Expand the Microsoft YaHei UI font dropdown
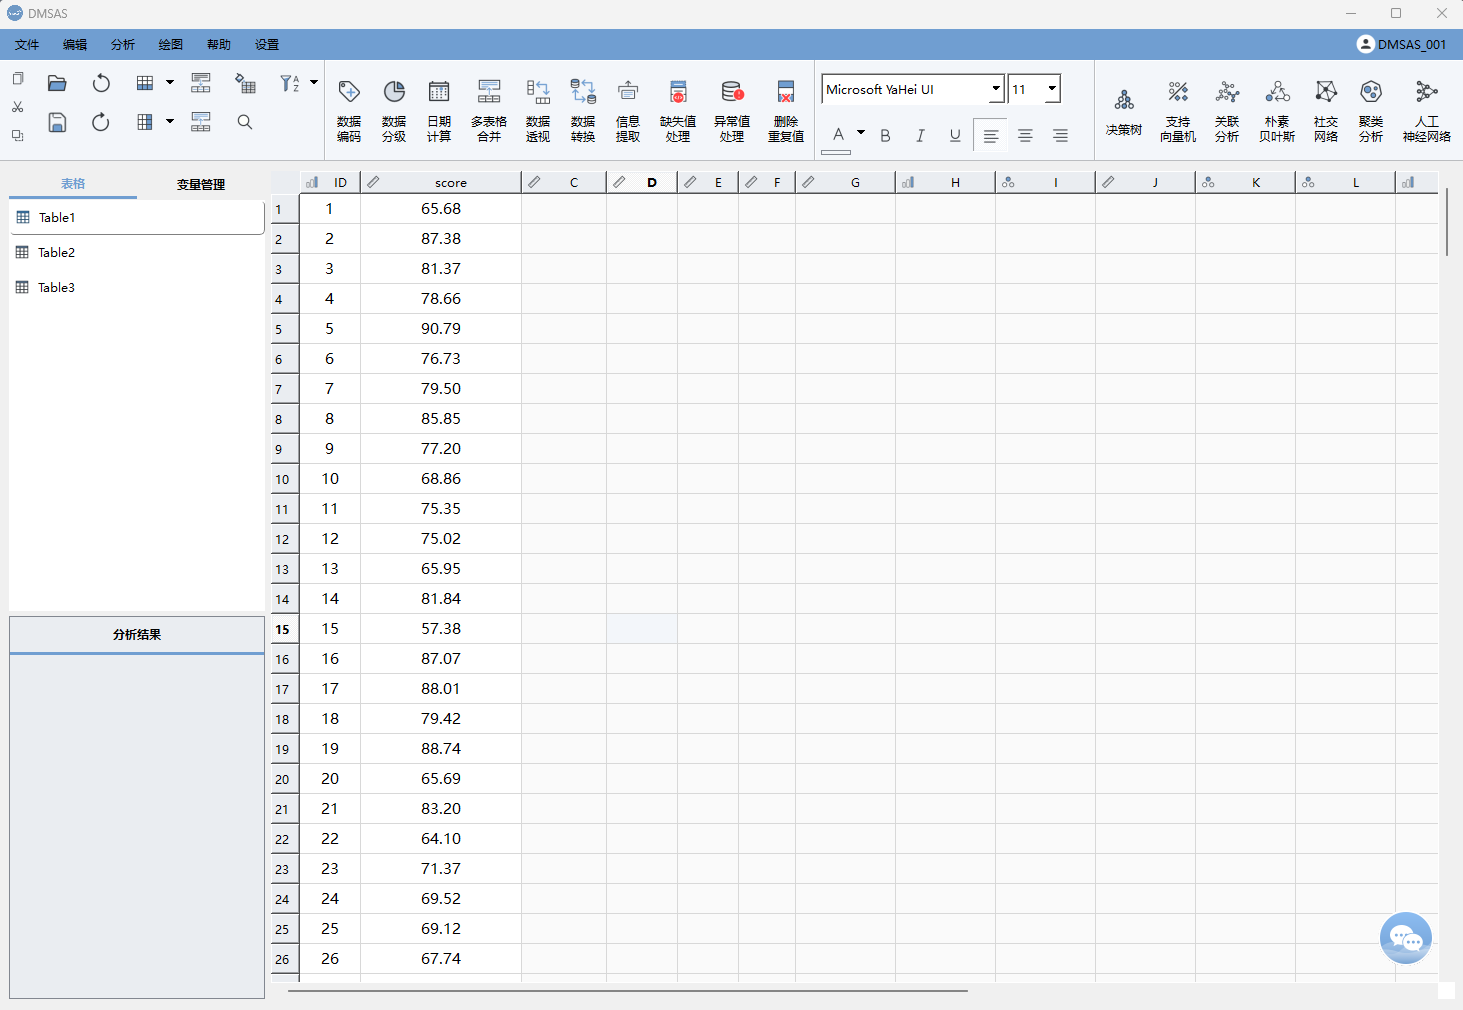This screenshot has height=1010, width=1463. point(996,89)
